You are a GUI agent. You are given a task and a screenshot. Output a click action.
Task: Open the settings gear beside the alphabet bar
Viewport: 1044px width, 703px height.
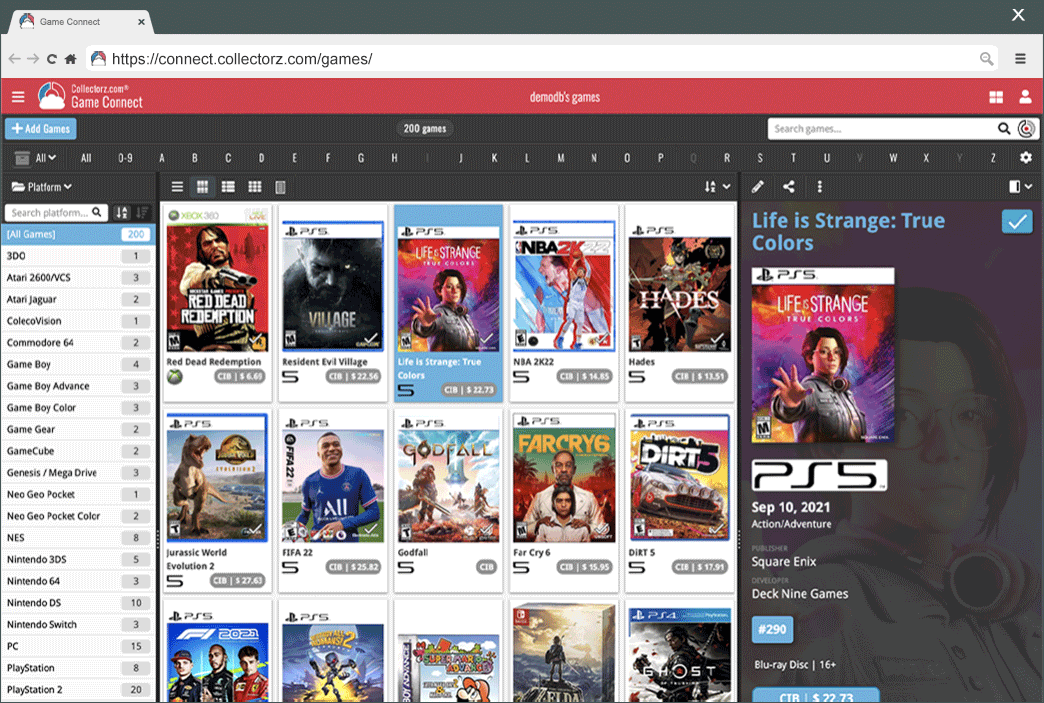point(1026,157)
